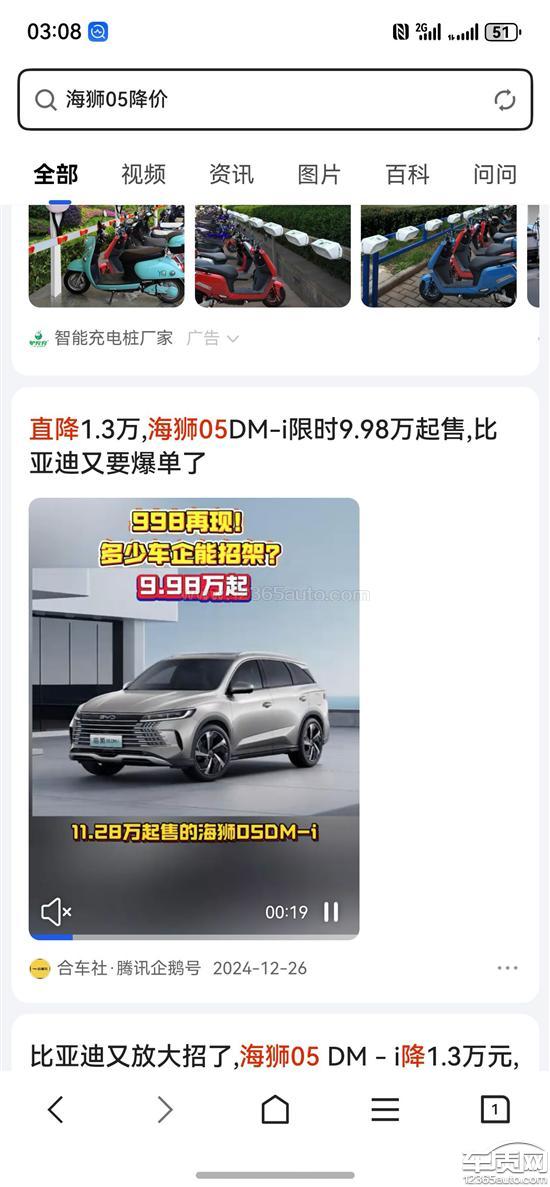Select the 图片 tab

click(x=319, y=174)
